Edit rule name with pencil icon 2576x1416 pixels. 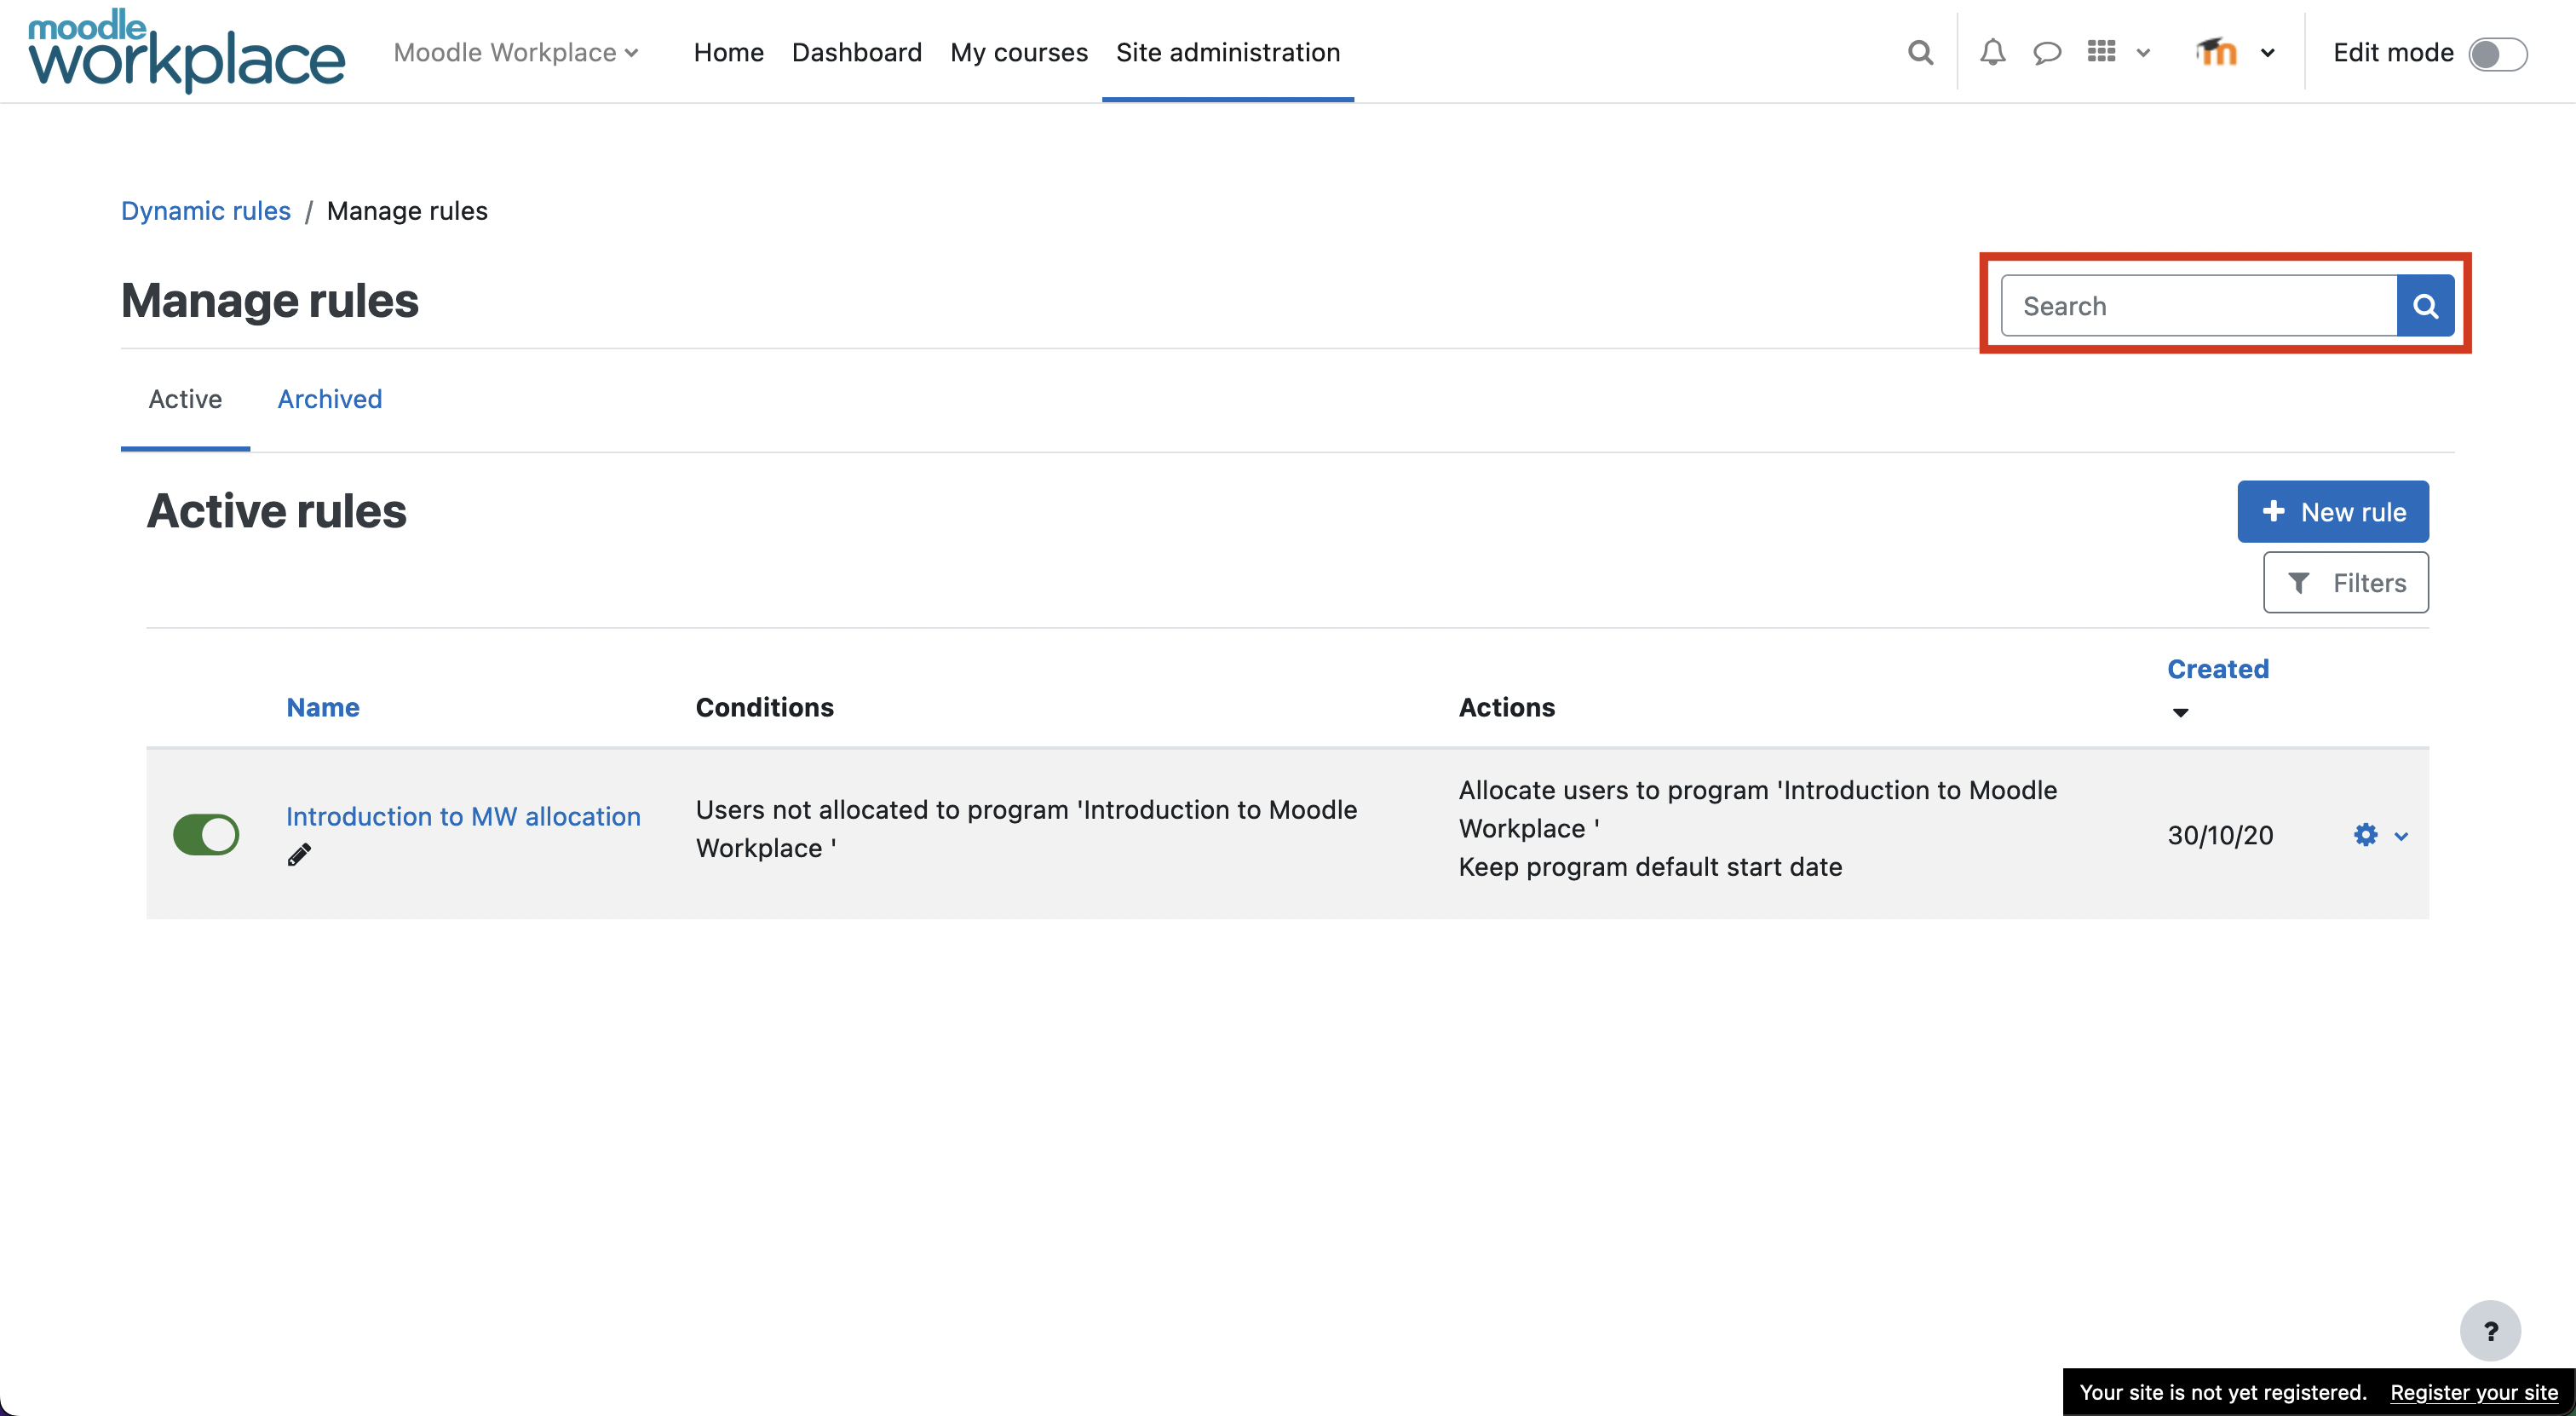point(299,854)
